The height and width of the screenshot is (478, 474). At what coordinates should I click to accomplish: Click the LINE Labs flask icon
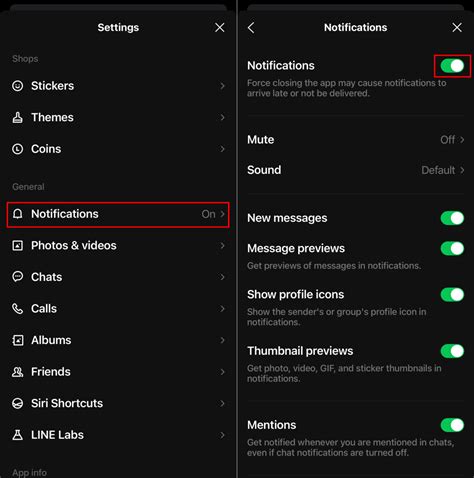[x=17, y=435]
